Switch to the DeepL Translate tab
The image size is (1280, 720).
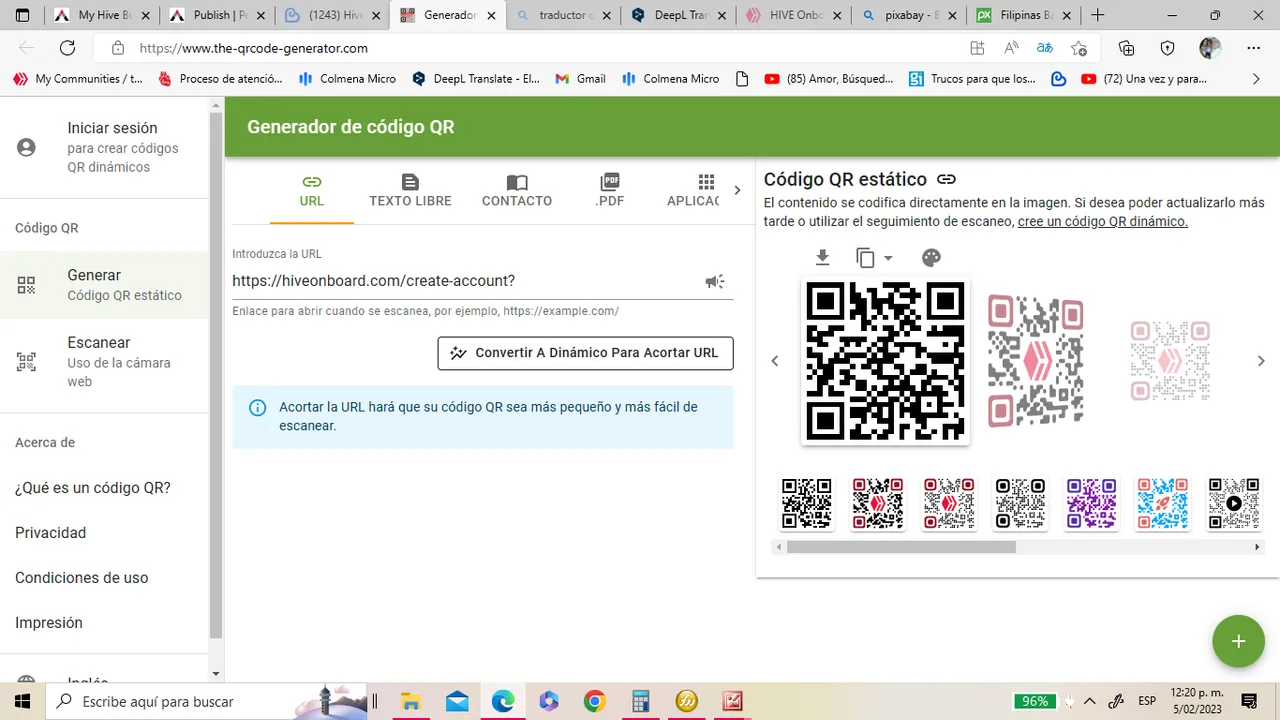(679, 15)
